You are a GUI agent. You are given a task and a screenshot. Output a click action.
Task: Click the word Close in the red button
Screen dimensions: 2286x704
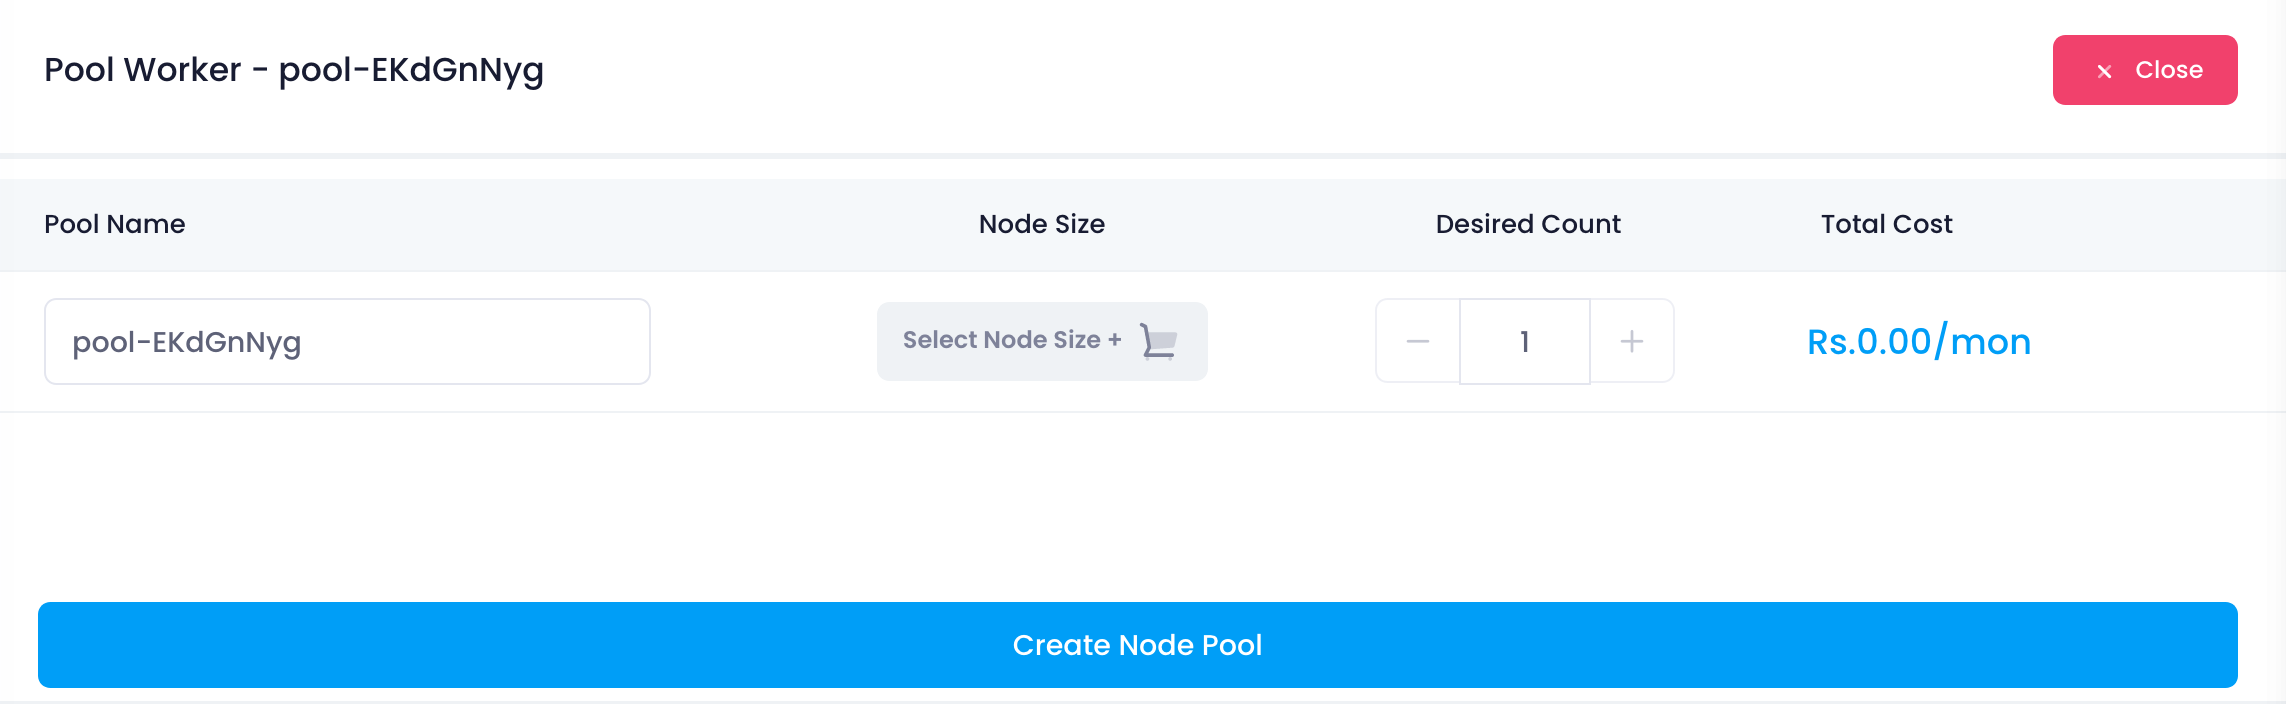tap(2169, 70)
